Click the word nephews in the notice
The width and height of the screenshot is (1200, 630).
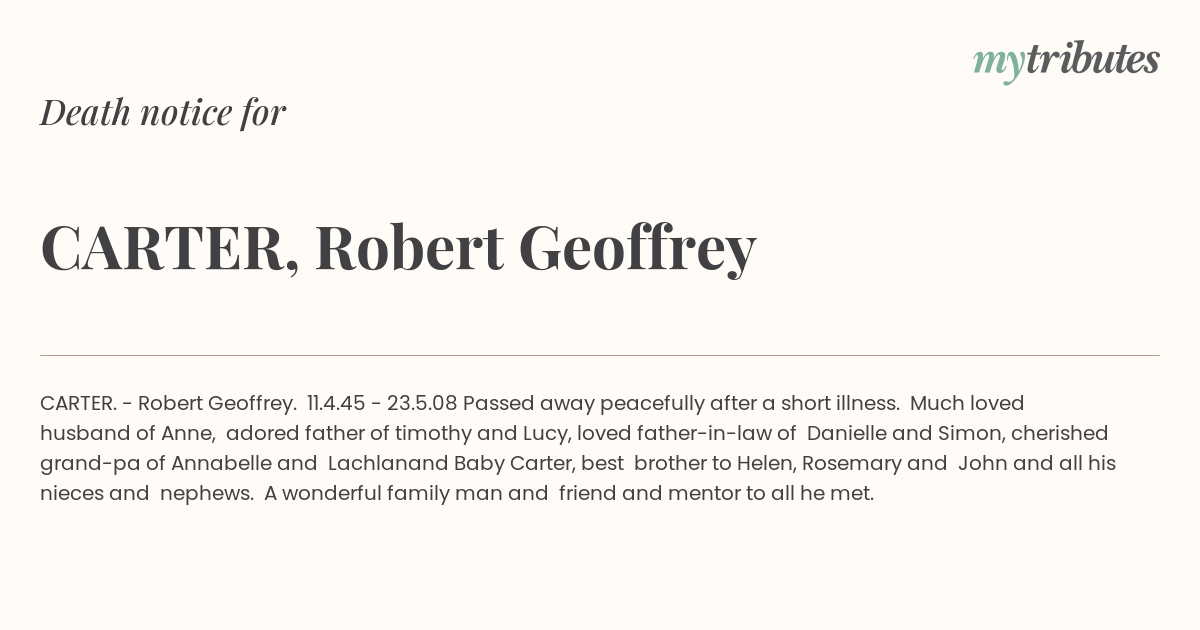click(206, 494)
